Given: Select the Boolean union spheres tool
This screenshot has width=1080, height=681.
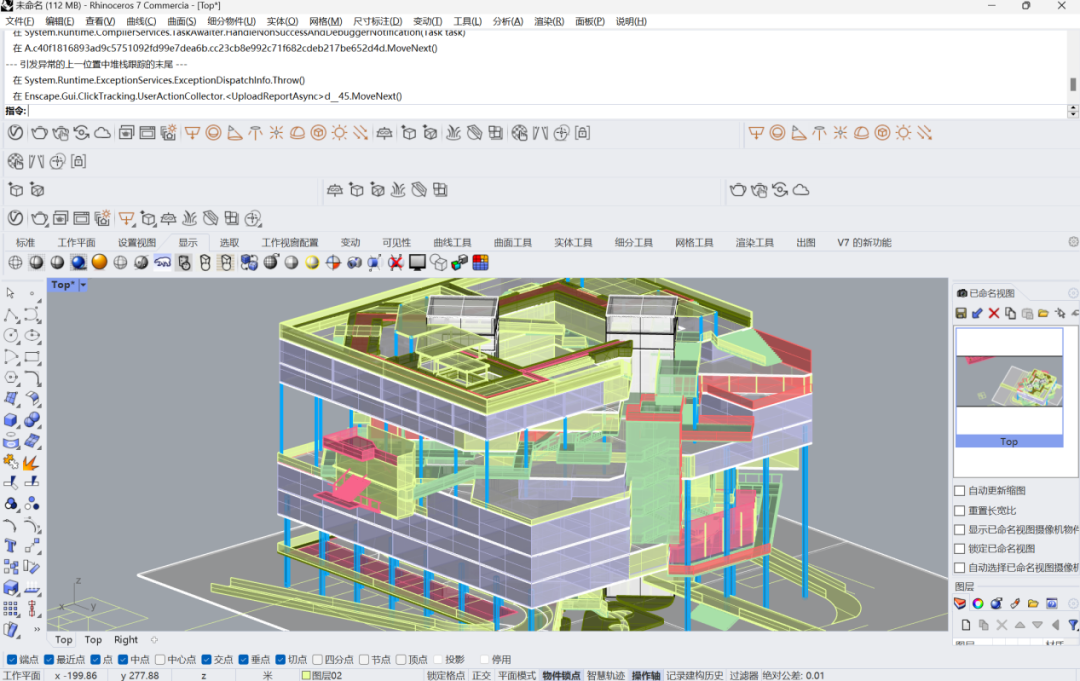Looking at the screenshot, I should point(32,420).
